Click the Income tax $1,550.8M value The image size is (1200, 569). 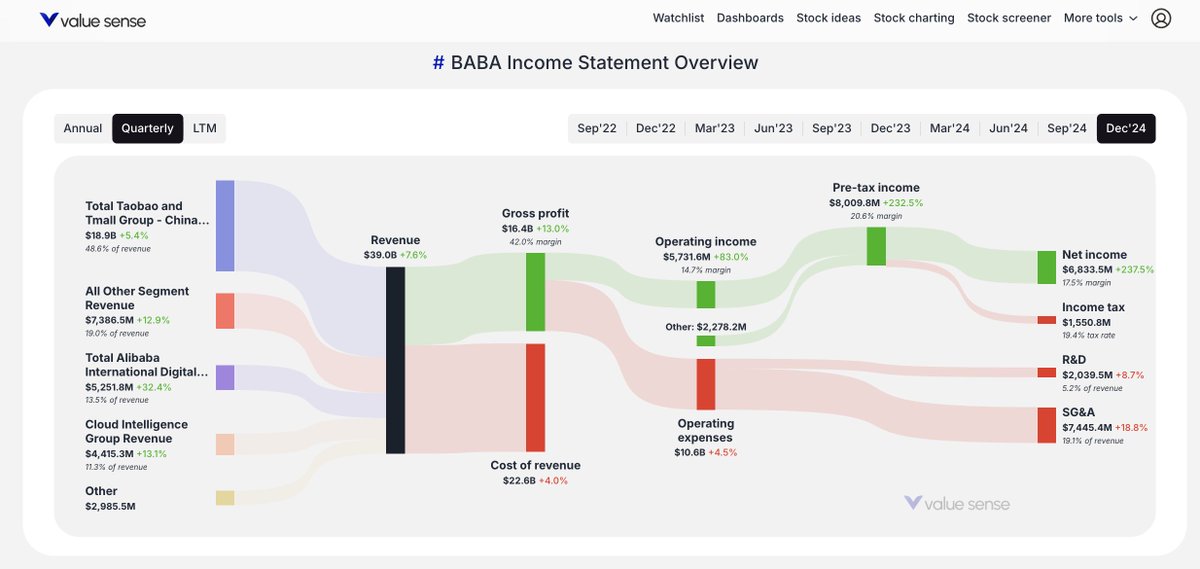coord(1086,323)
